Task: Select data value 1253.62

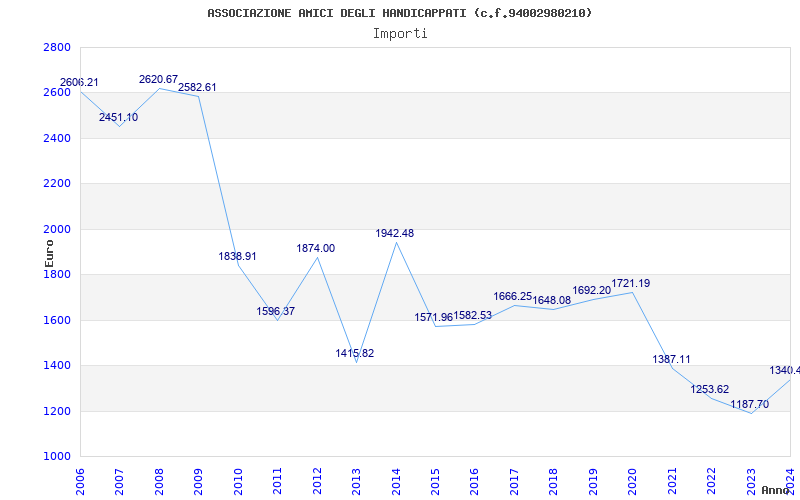Action: 710,389
